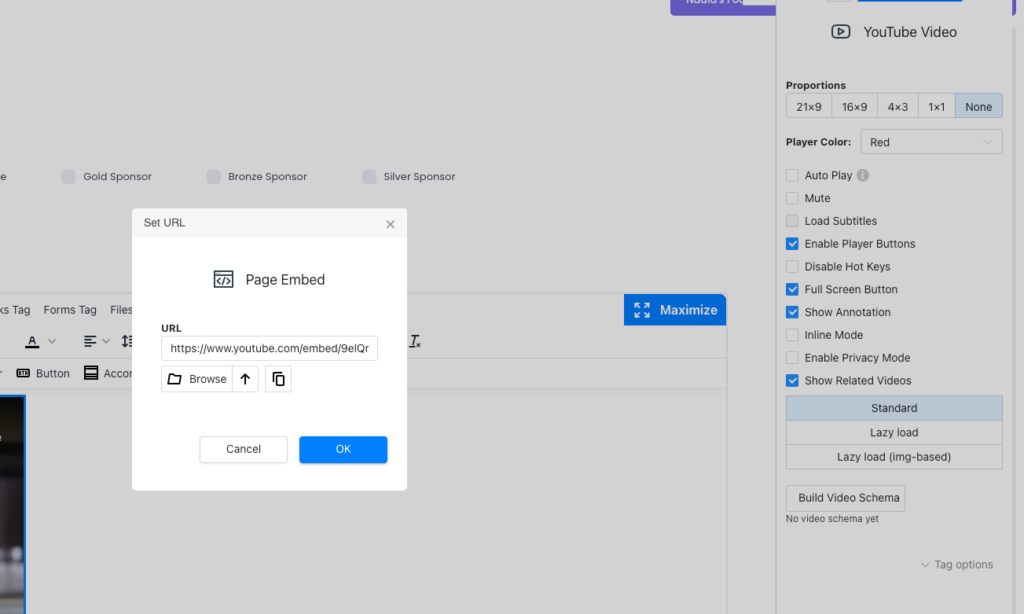Open the text alignment dropdown
1024x614 pixels.
tap(97, 341)
